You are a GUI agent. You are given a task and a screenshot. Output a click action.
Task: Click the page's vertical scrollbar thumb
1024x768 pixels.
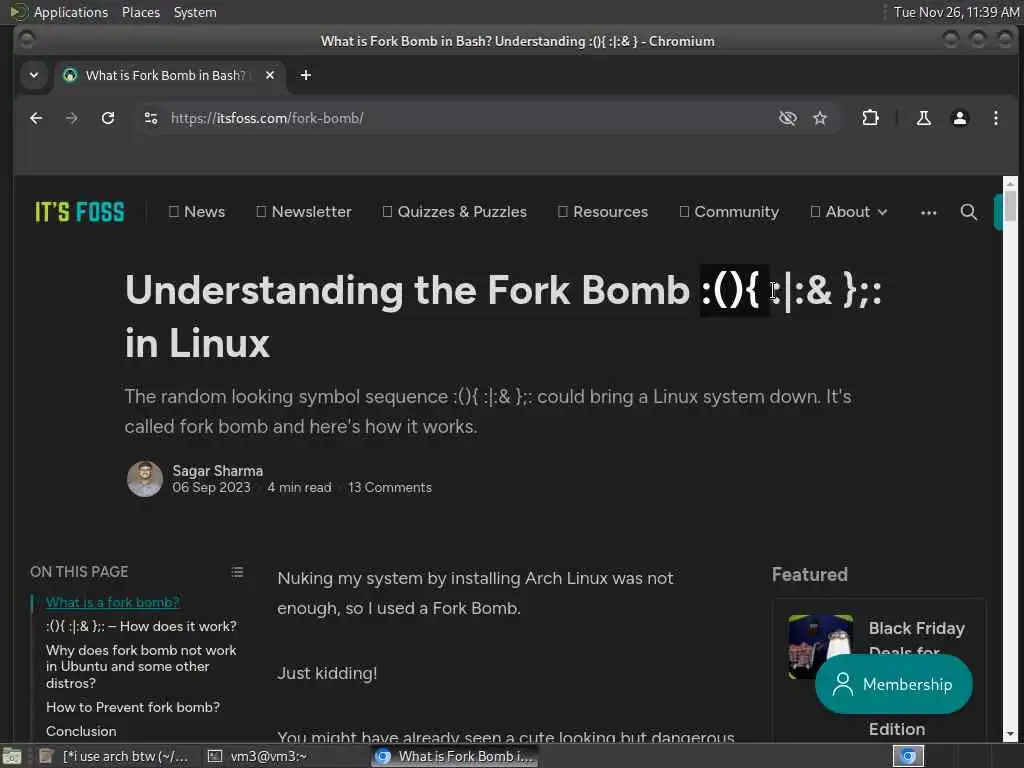[x=1010, y=206]
